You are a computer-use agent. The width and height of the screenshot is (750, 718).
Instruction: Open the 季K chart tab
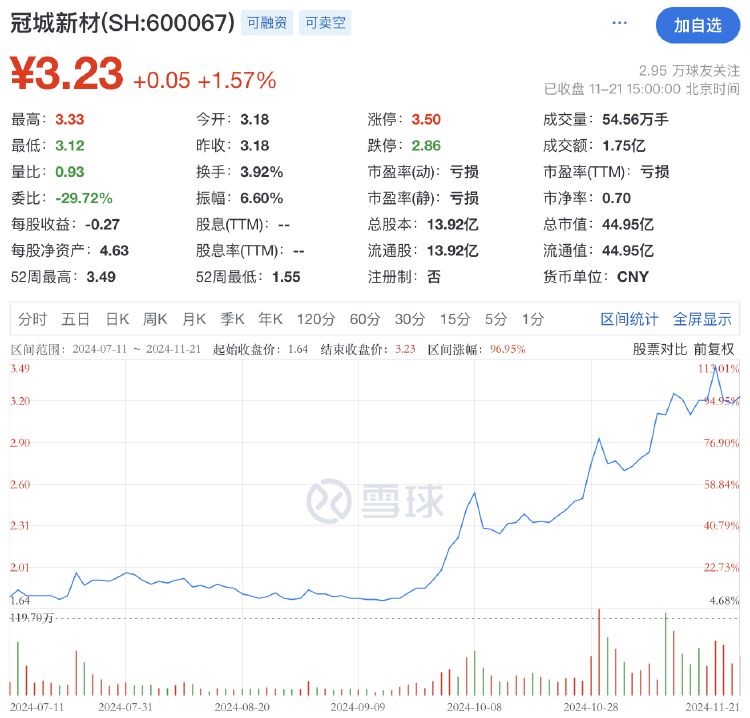tap(232, 319)
